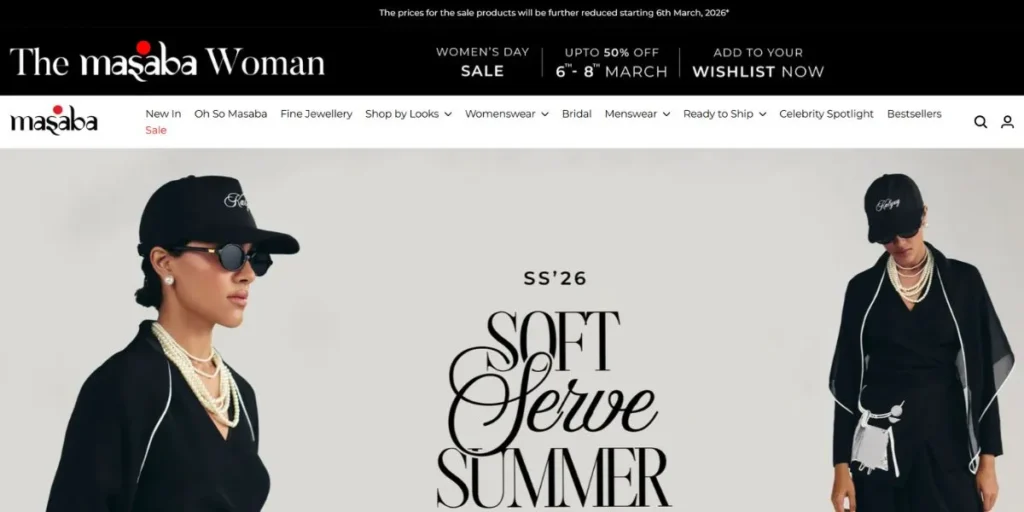Image resolution: width=1024 pixels, height=512 pixels.
Task: Open the account profile icon
Action: pyautogui.click(x=1007, y=122)
